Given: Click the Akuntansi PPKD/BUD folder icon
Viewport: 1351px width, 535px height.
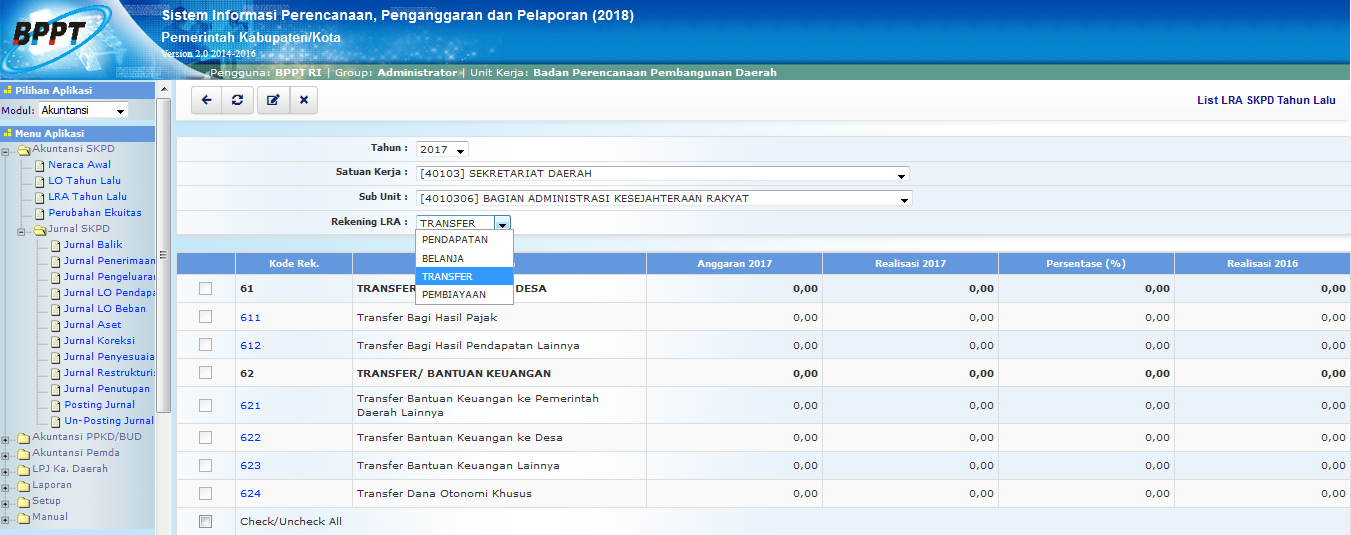Looking at the screenshot, I should point(23,437).
